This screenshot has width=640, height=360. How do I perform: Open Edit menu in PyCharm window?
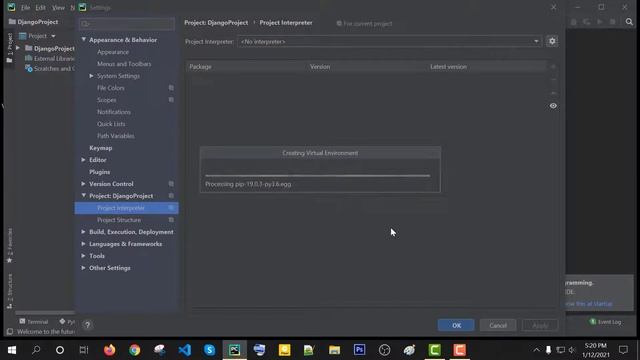pyautogui.click(x=40, y=7)
